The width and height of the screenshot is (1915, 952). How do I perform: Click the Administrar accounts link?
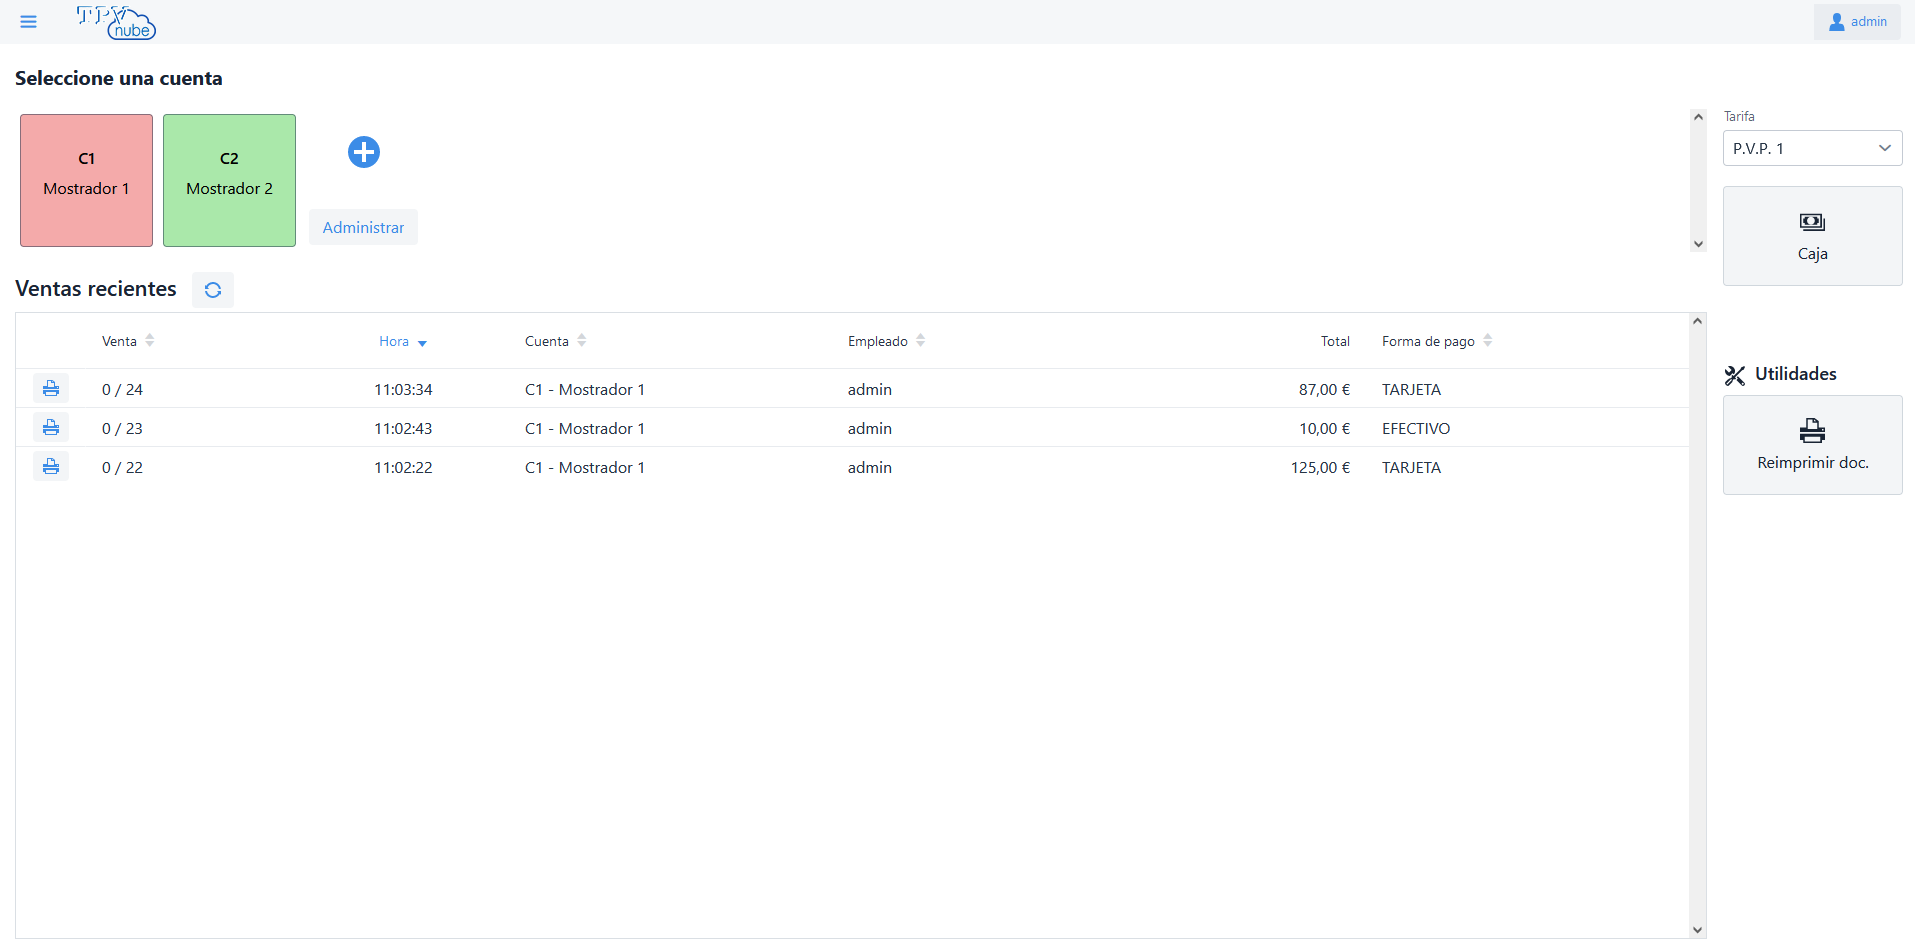(363, 228)
